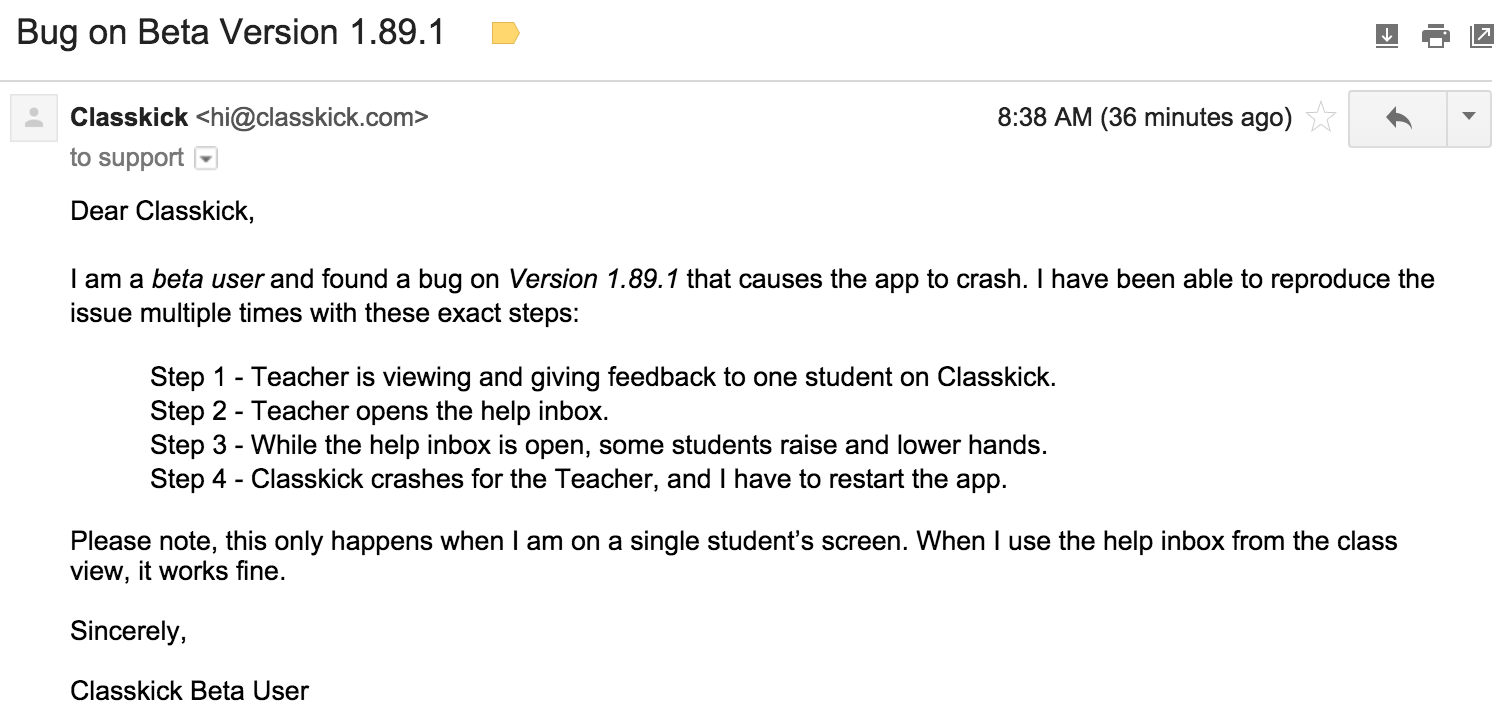The image size is (1510, 726).
Task: Reply using the arrow button
Action: [1398, 118]
